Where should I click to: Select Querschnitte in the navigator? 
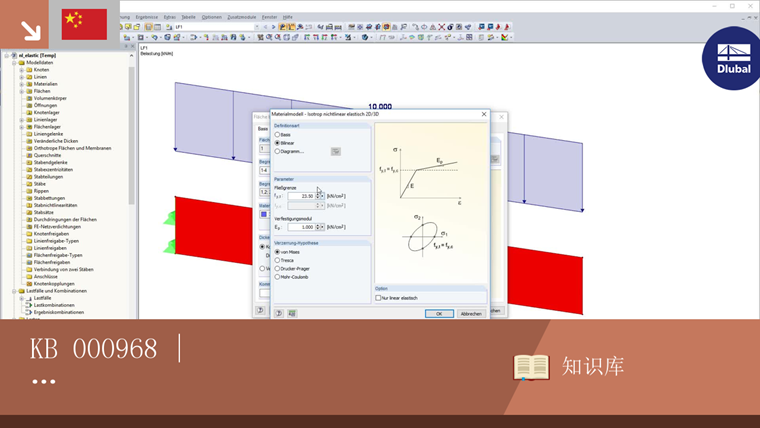[48, 156]
